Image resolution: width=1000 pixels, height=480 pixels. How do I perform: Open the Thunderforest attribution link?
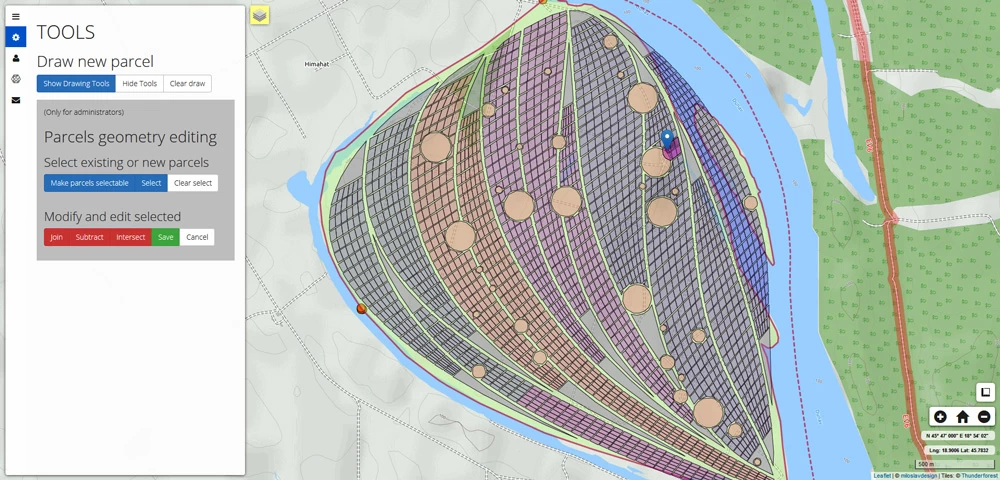click(x=978, y=476)
